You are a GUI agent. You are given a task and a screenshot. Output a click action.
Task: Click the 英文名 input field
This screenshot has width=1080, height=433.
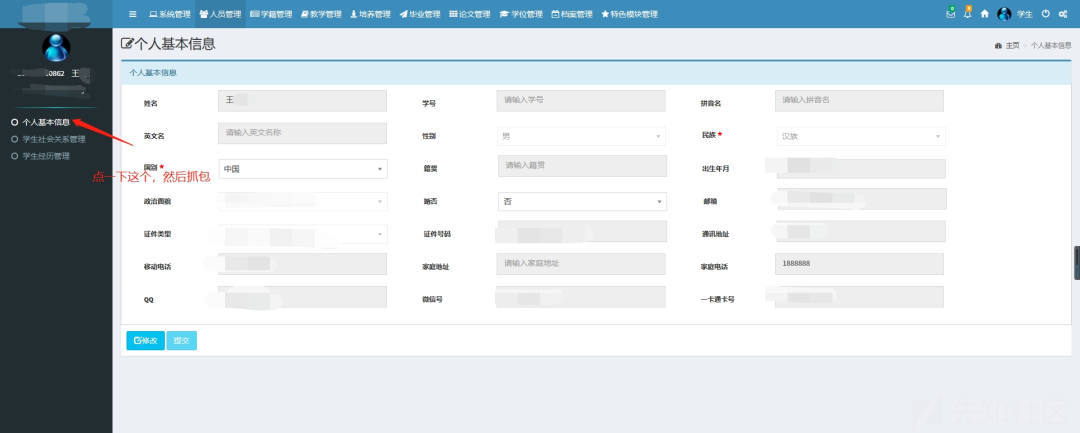tap(302, 134)
